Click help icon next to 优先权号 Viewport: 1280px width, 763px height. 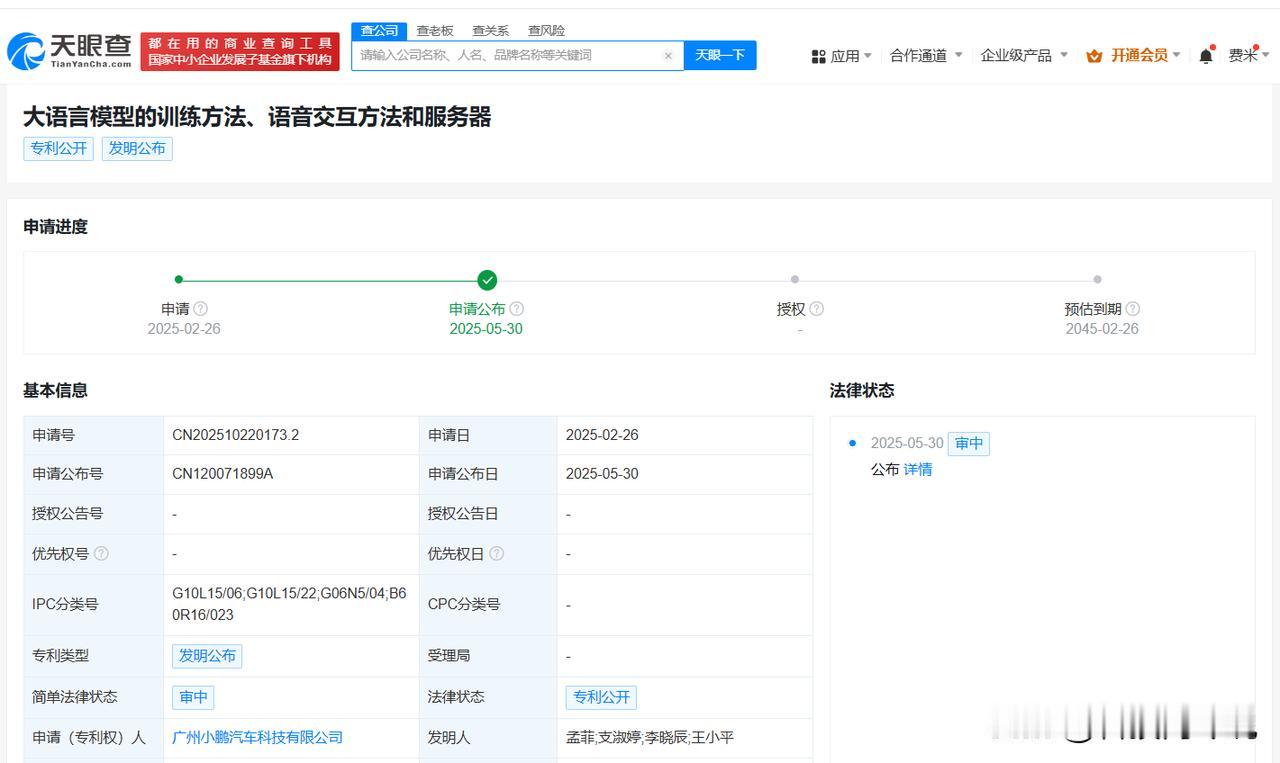(x=101, y=553)
